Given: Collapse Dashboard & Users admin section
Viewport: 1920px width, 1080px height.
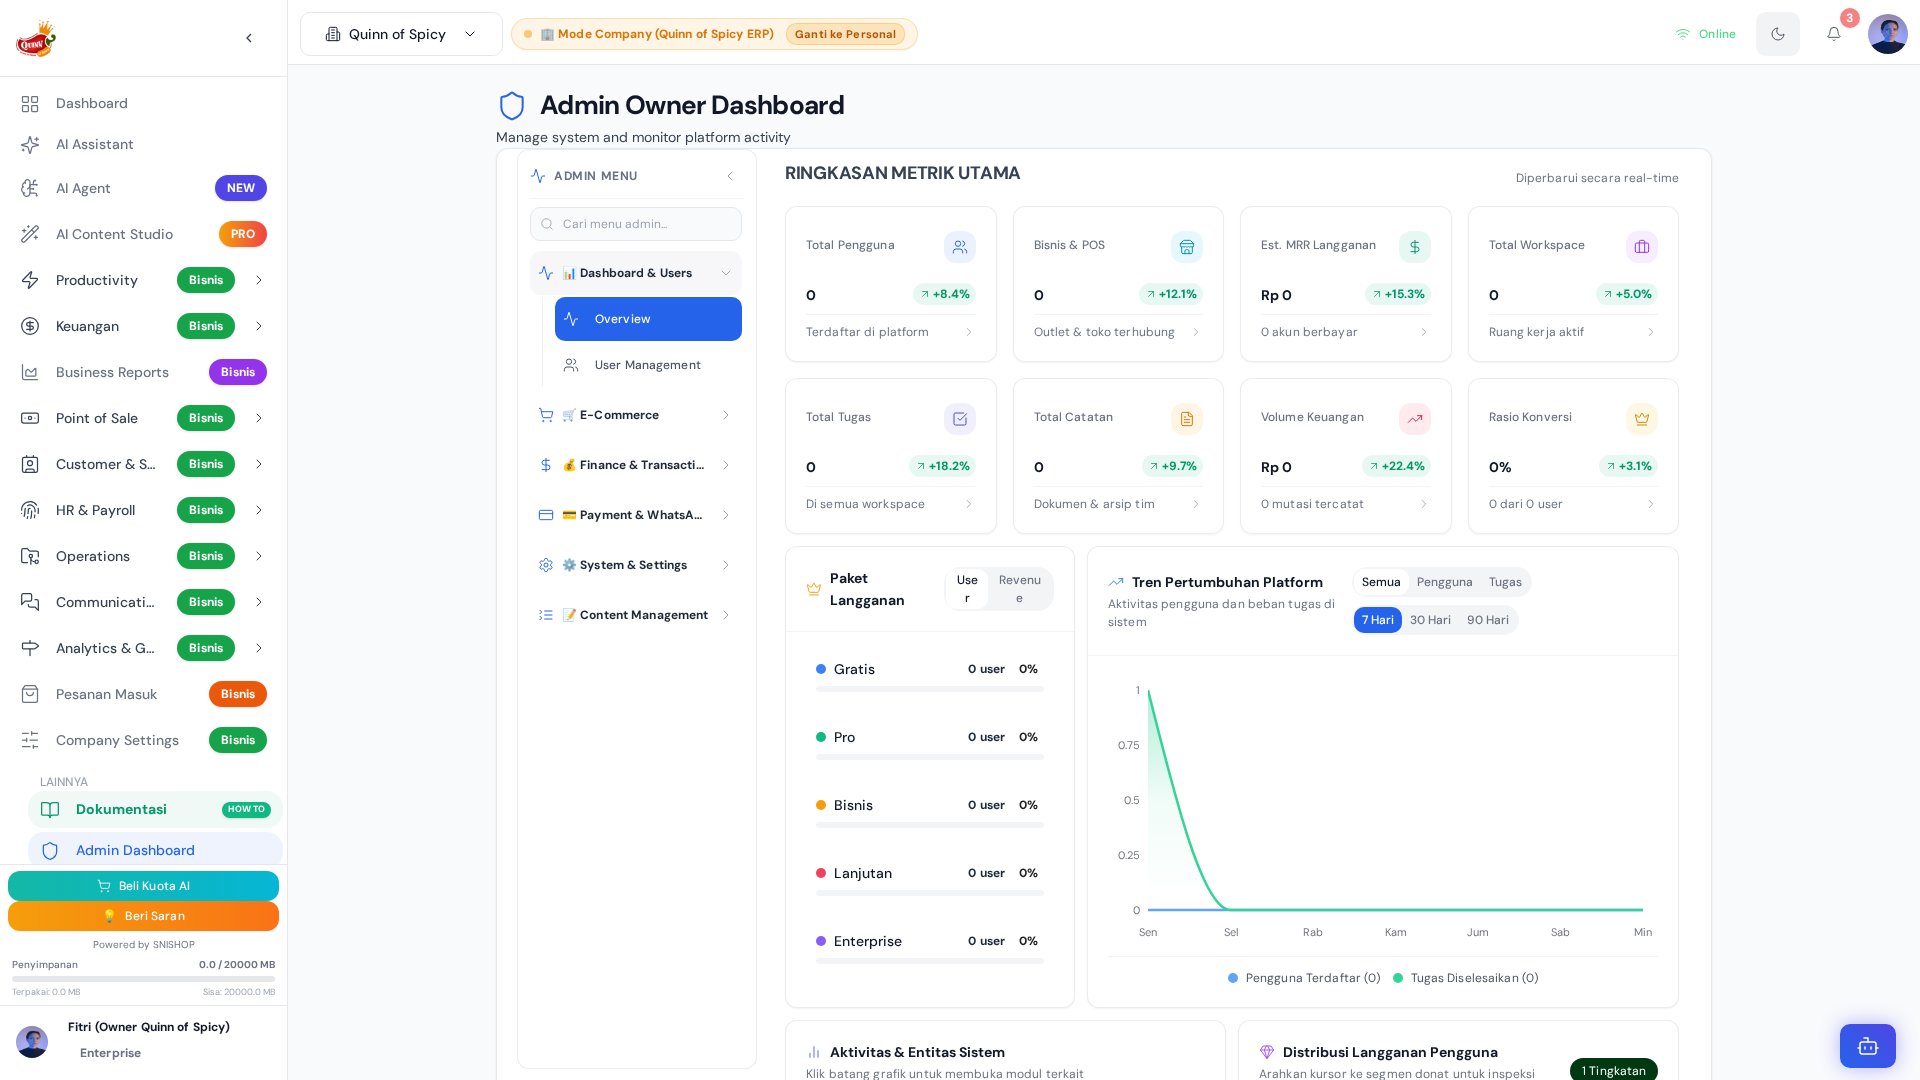Looking at the screenshot, I should [x=636, y=273].
